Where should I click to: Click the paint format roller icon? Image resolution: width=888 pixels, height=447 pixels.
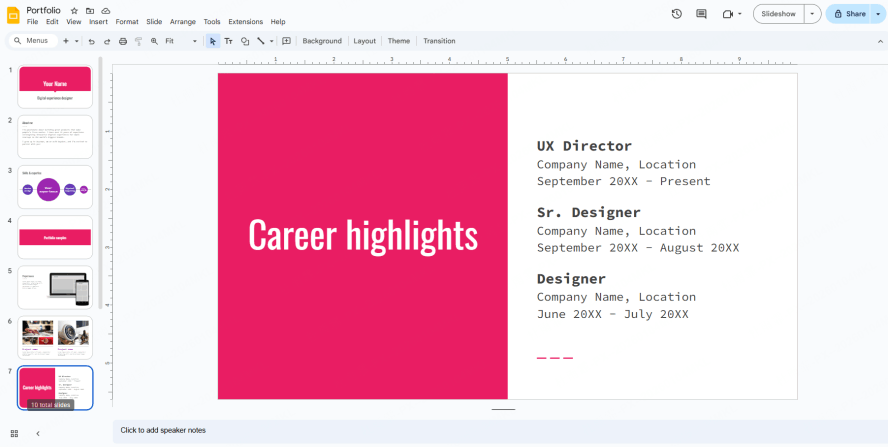click(x=138, y=41)
